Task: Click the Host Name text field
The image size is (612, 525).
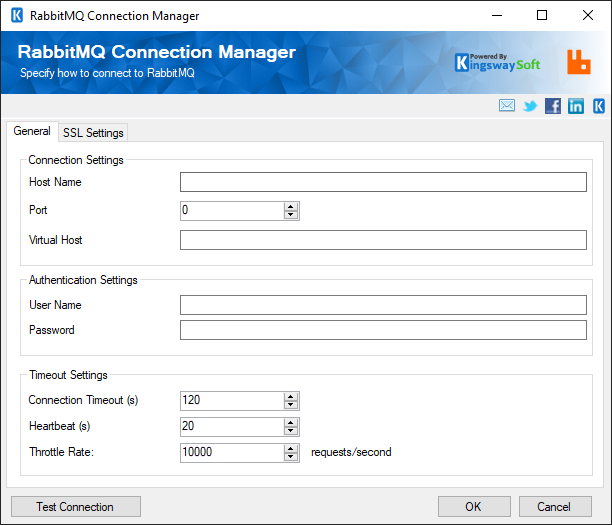Action: [383, 182]
